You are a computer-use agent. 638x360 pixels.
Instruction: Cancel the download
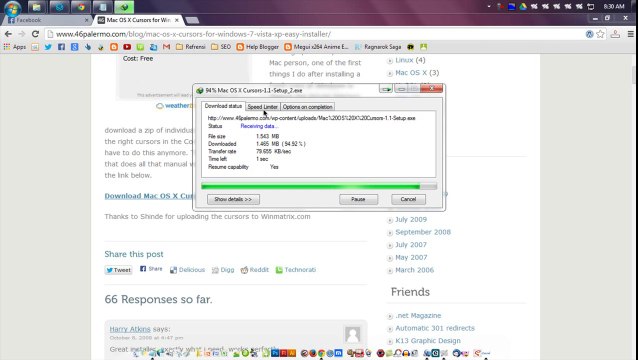[409, 199]
